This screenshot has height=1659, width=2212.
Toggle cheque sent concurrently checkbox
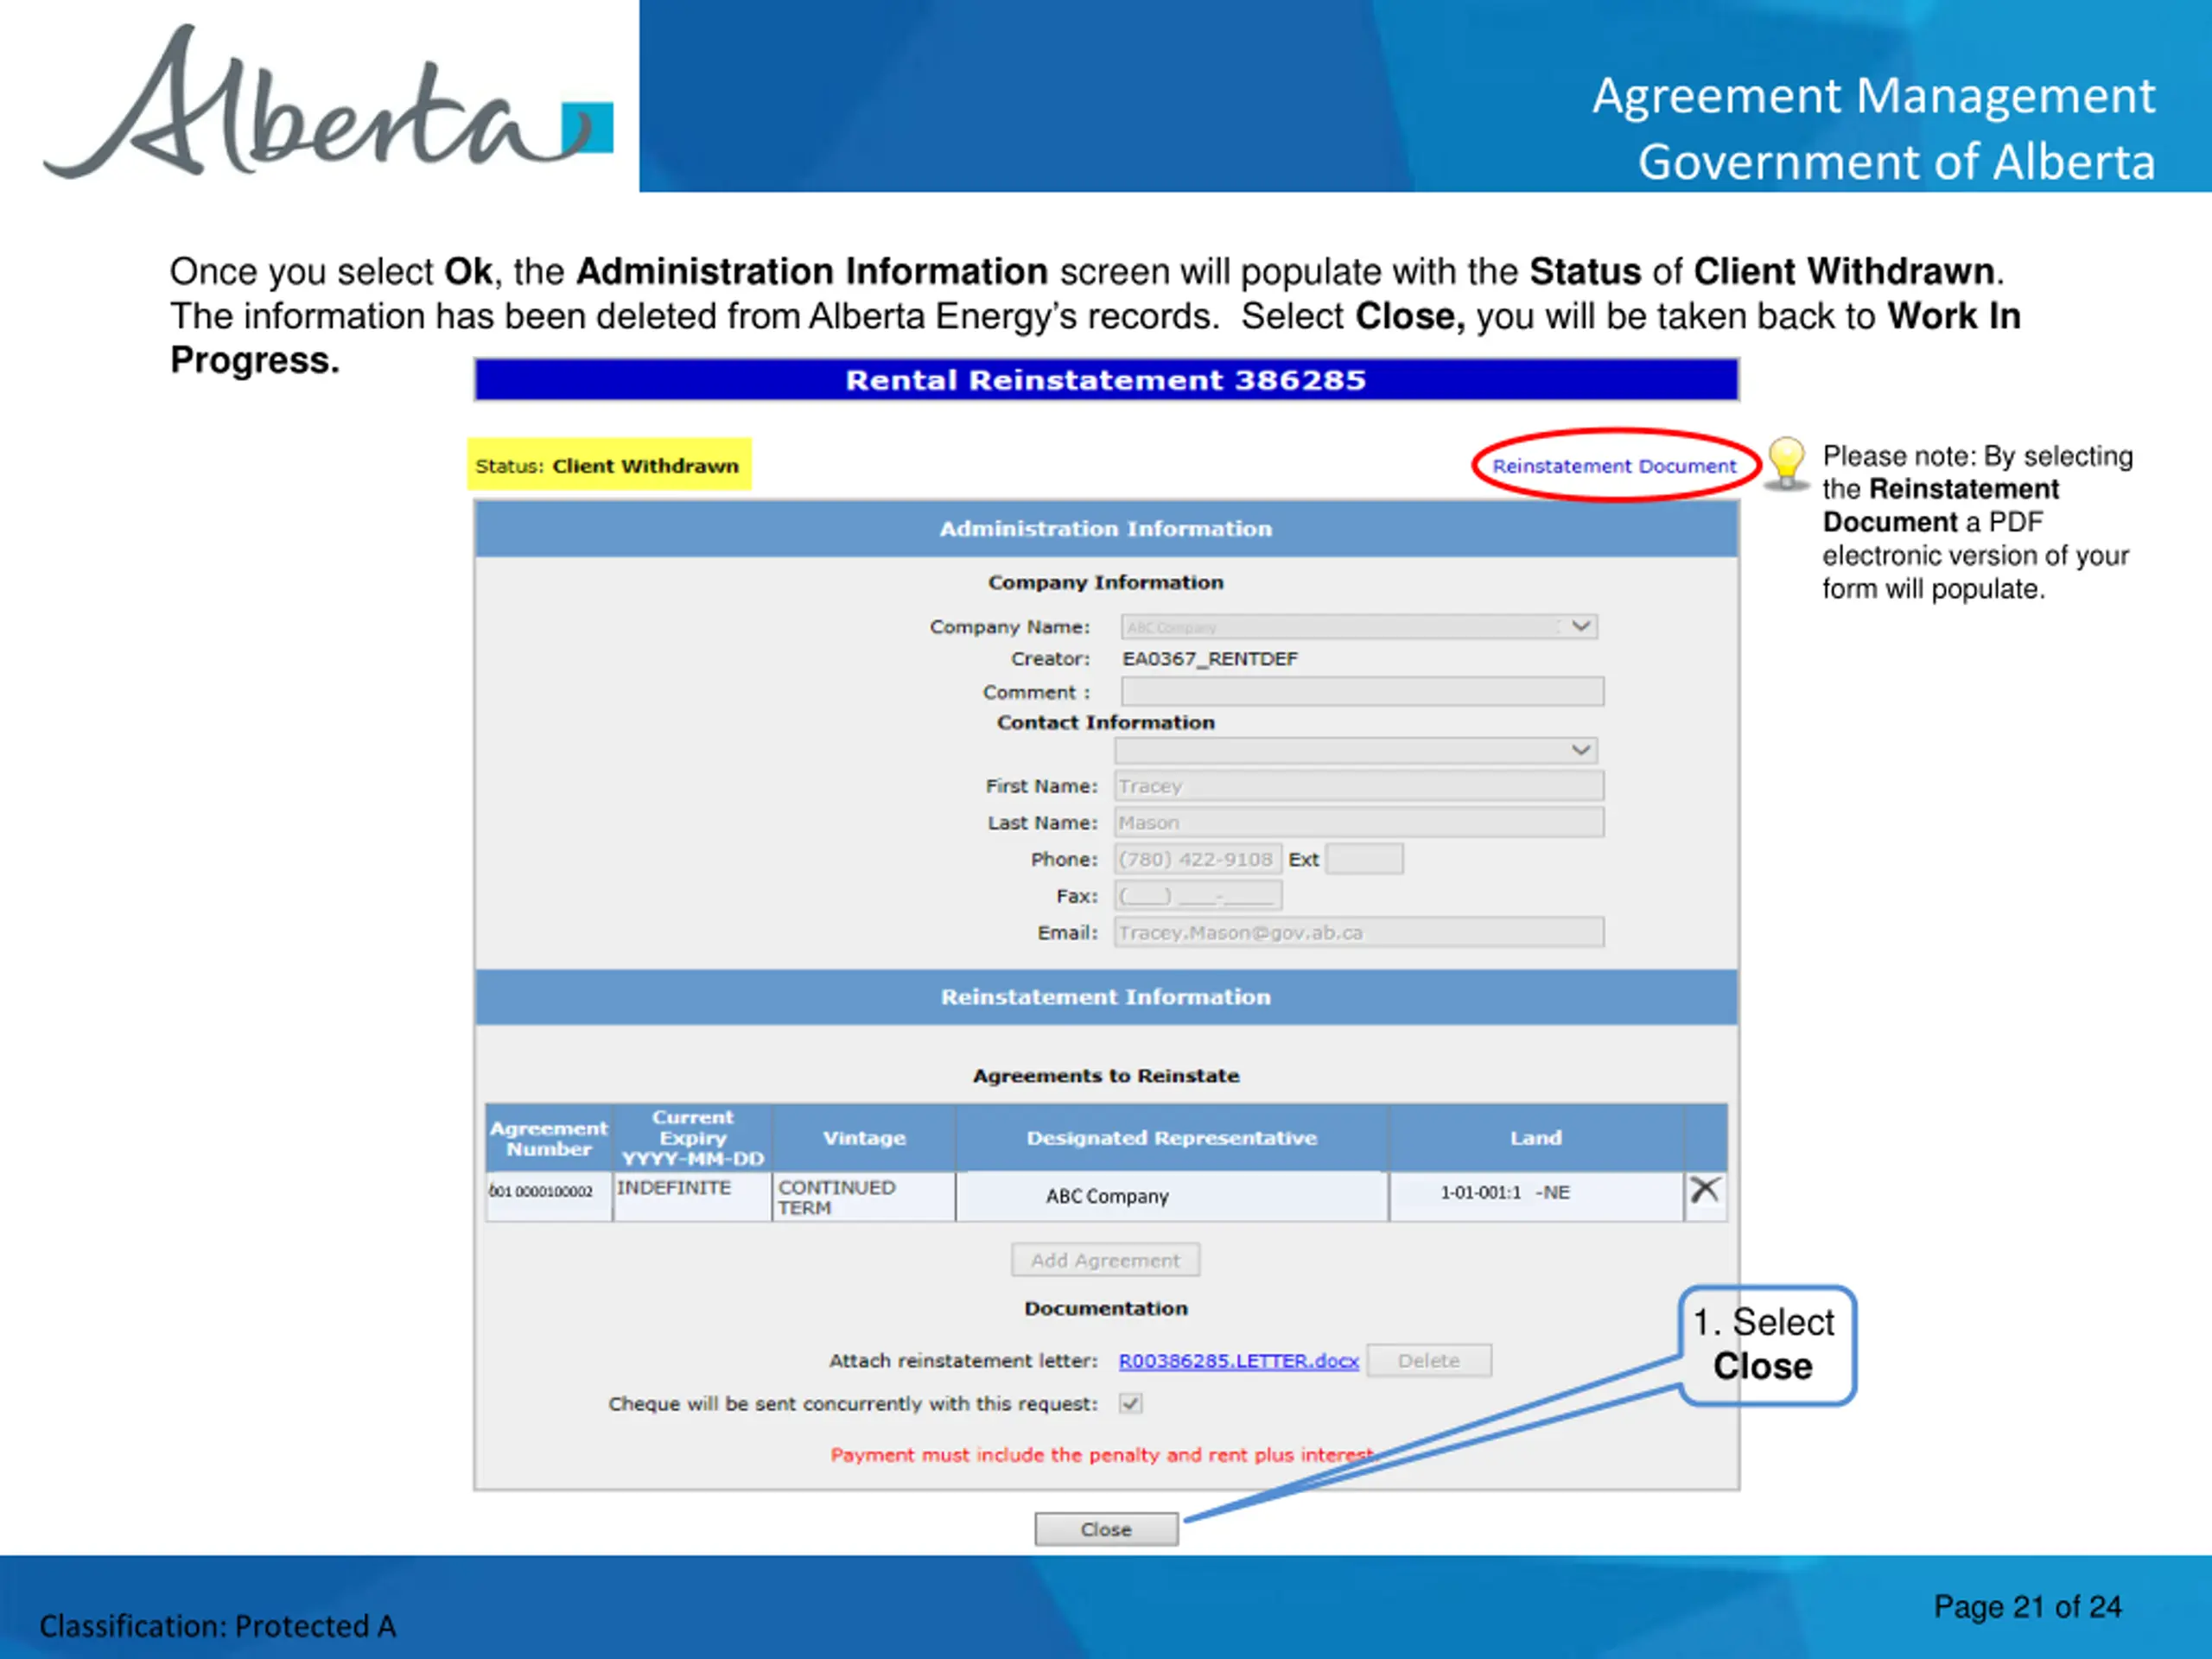pyautogui.click(x=1131, y=1403)
